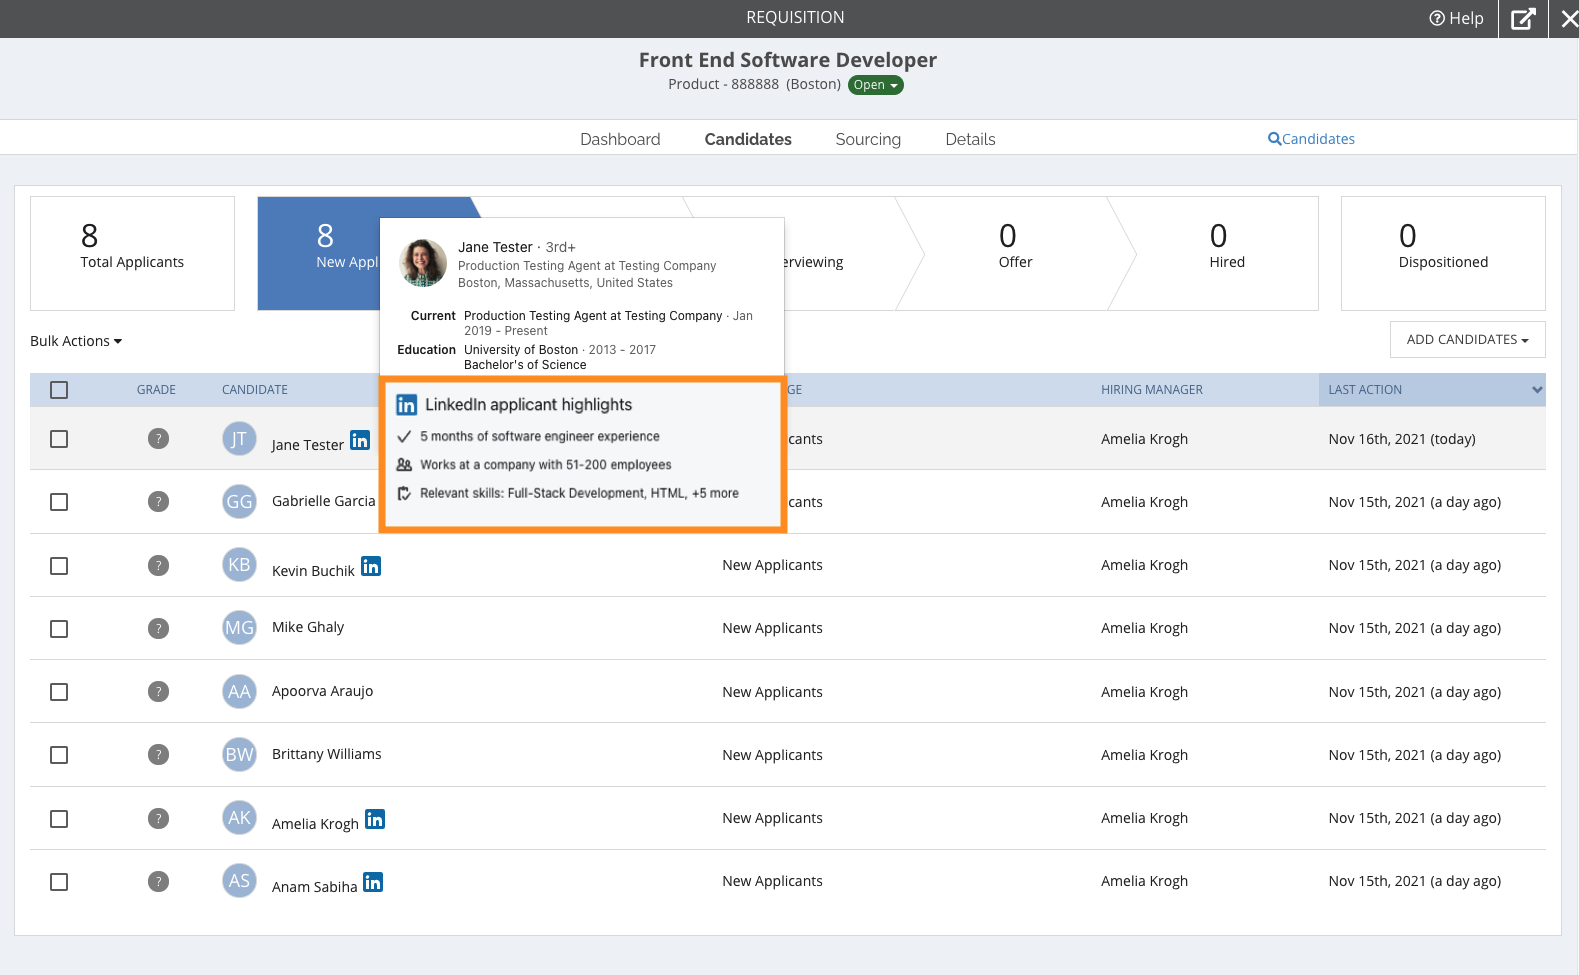Viewport: 1579px width, 975px height.
Task: Go to the Sourcing tab
Action: [868, 139]
